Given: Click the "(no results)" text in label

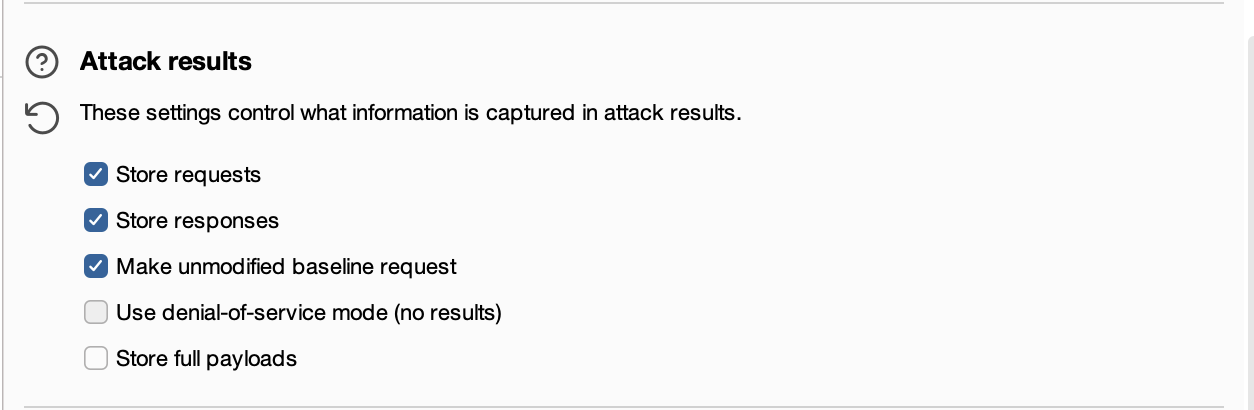Looking at the screenshot, I should [x=447, y=313].
